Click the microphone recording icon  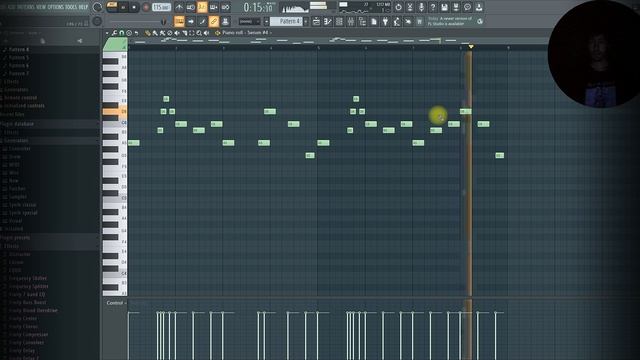click(x=421, y=7)
